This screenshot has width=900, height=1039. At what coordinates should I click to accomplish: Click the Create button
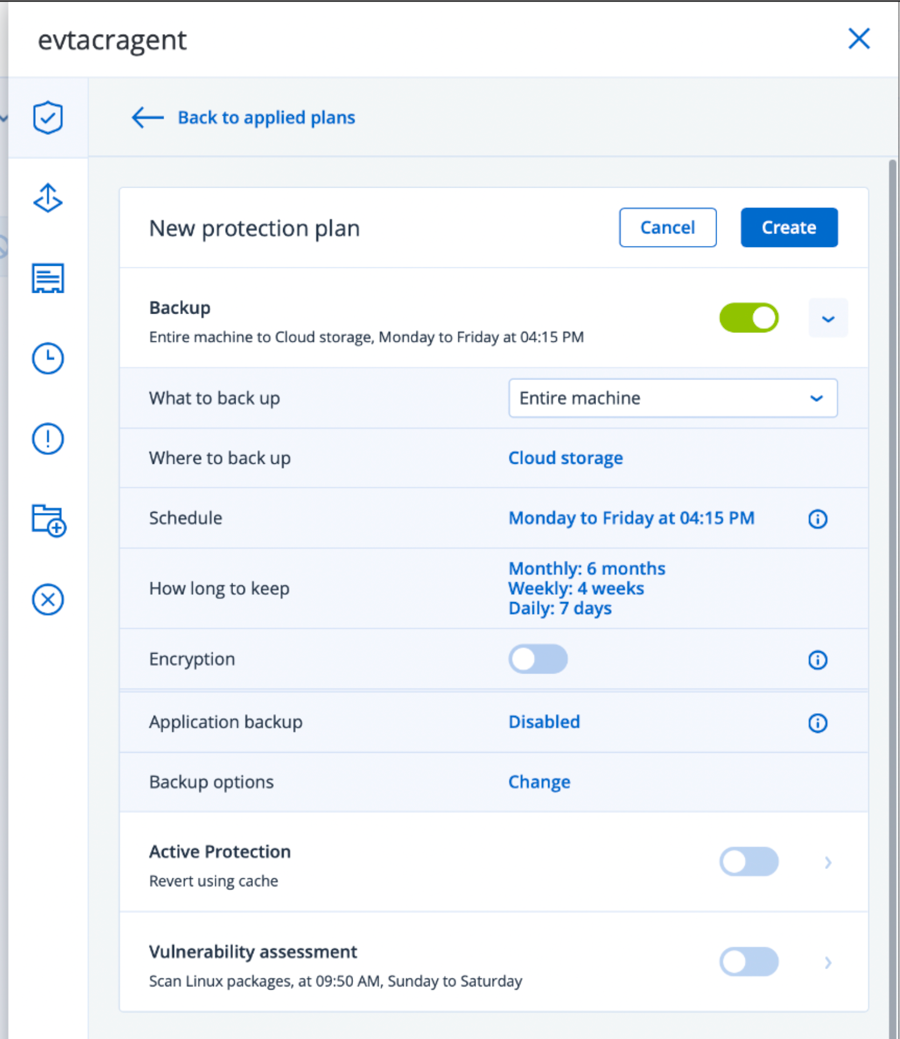coord(789,227)
